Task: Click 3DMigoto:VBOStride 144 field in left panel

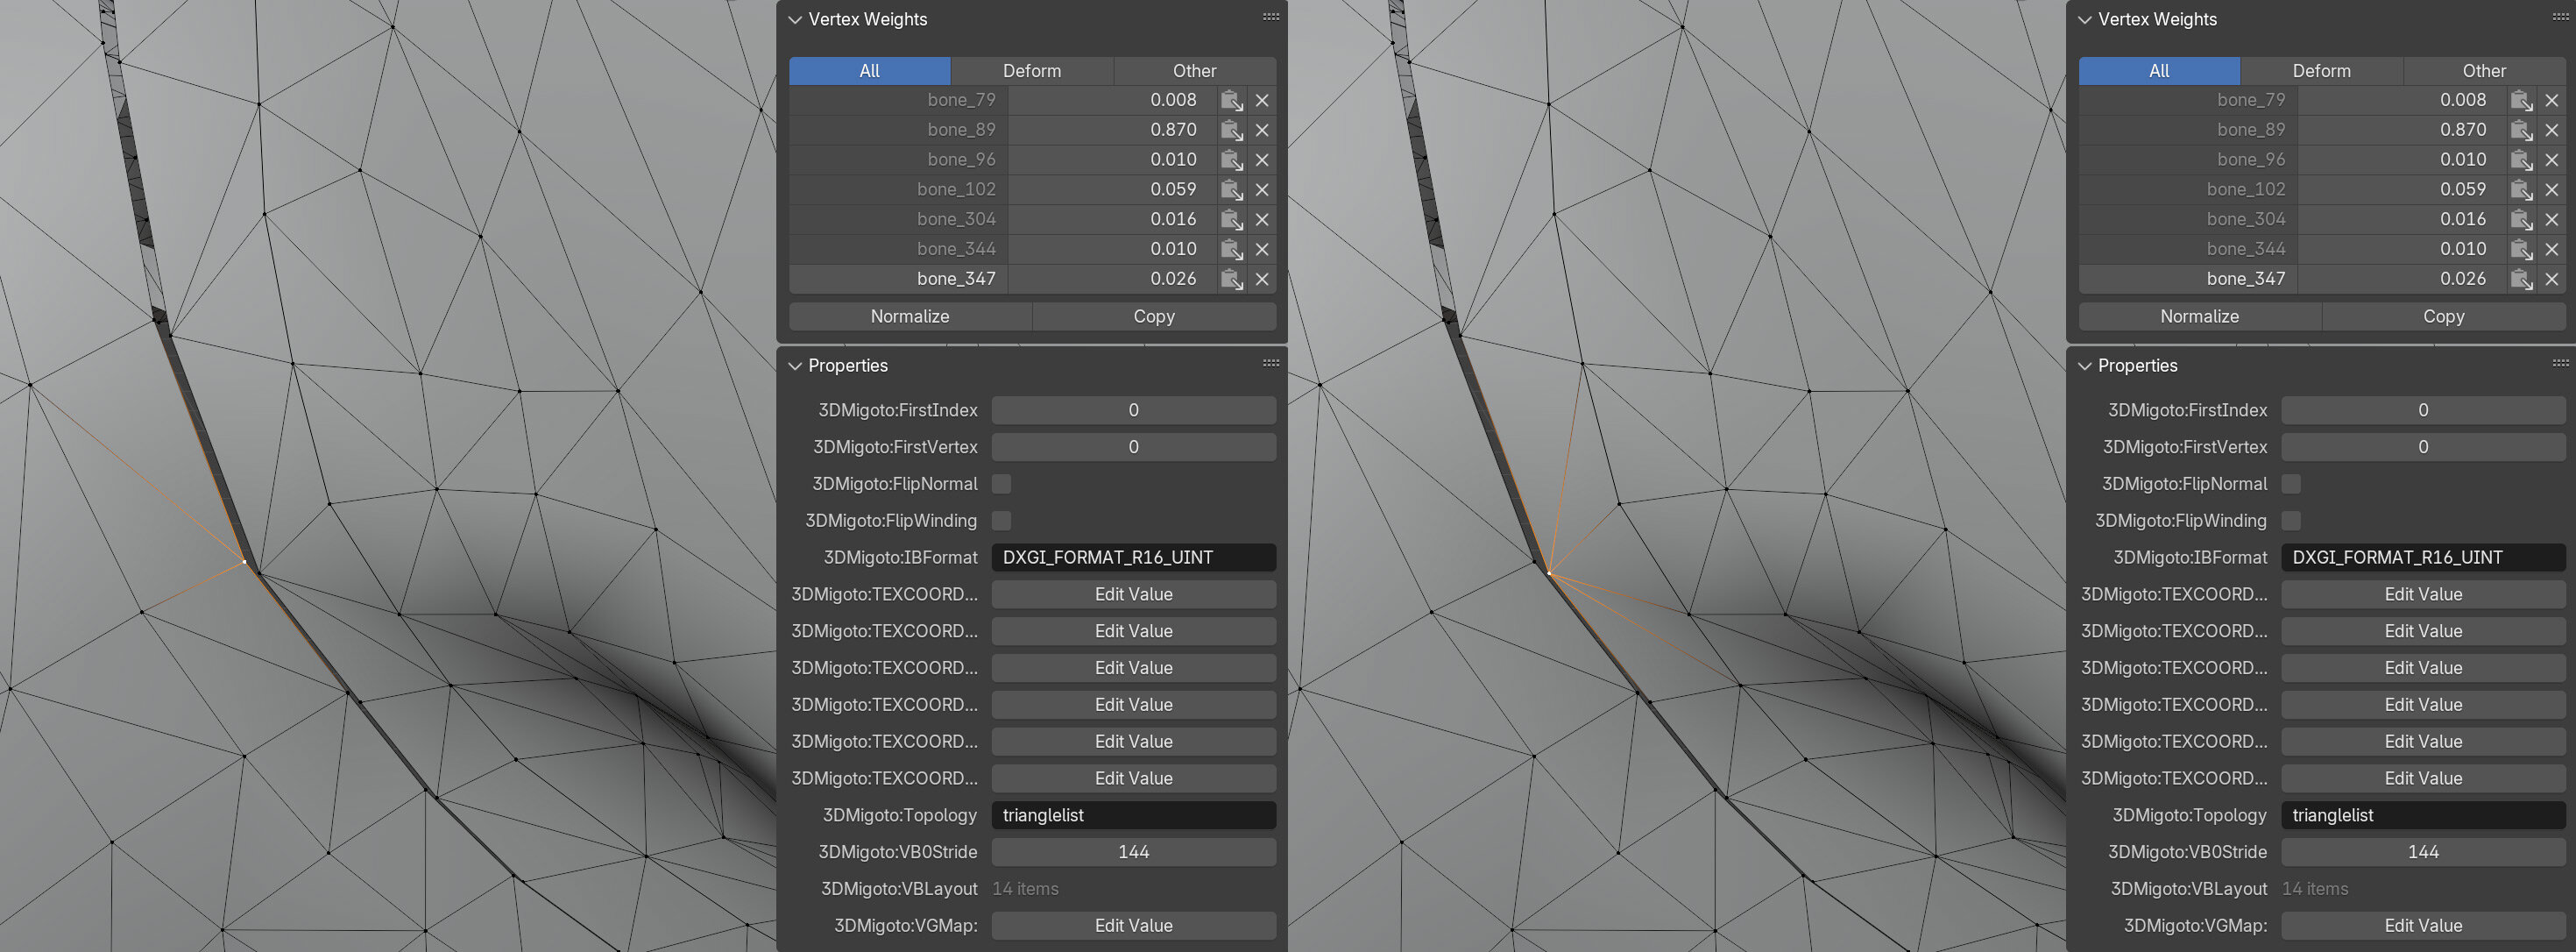Action: click(1134, 853)
